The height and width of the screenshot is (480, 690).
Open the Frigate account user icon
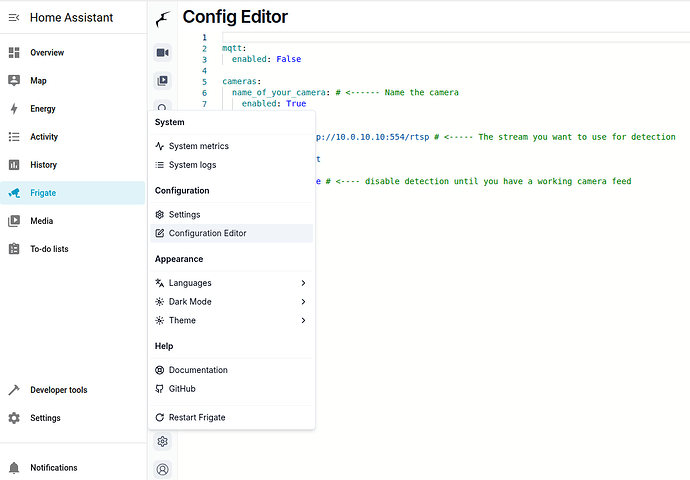163,468
